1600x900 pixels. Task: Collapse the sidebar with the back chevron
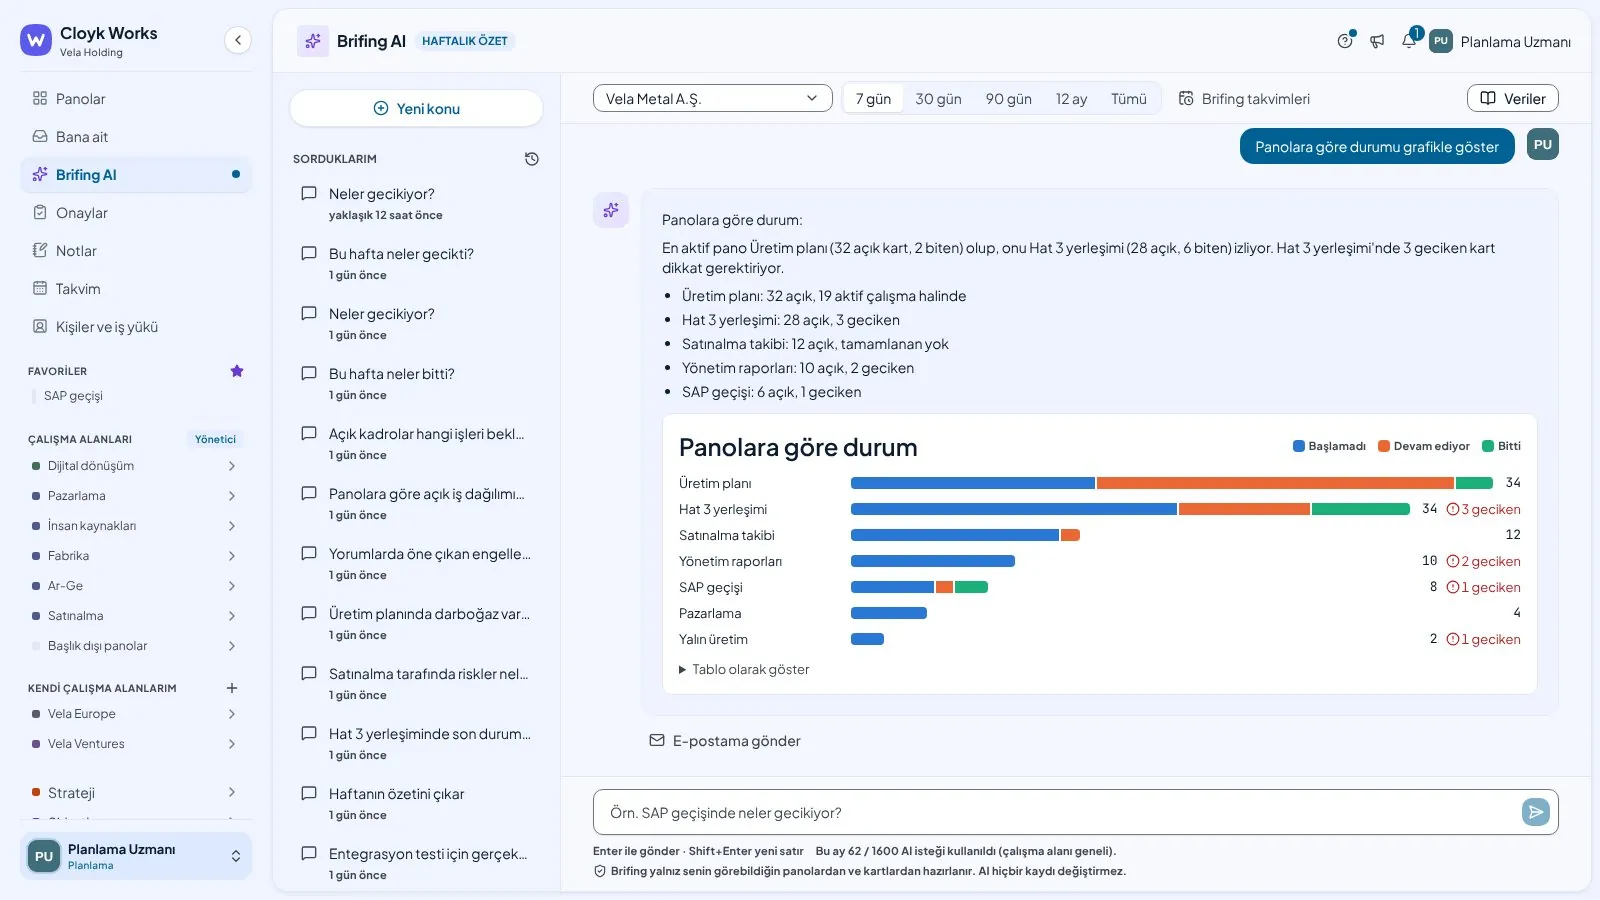click(237, 40)
